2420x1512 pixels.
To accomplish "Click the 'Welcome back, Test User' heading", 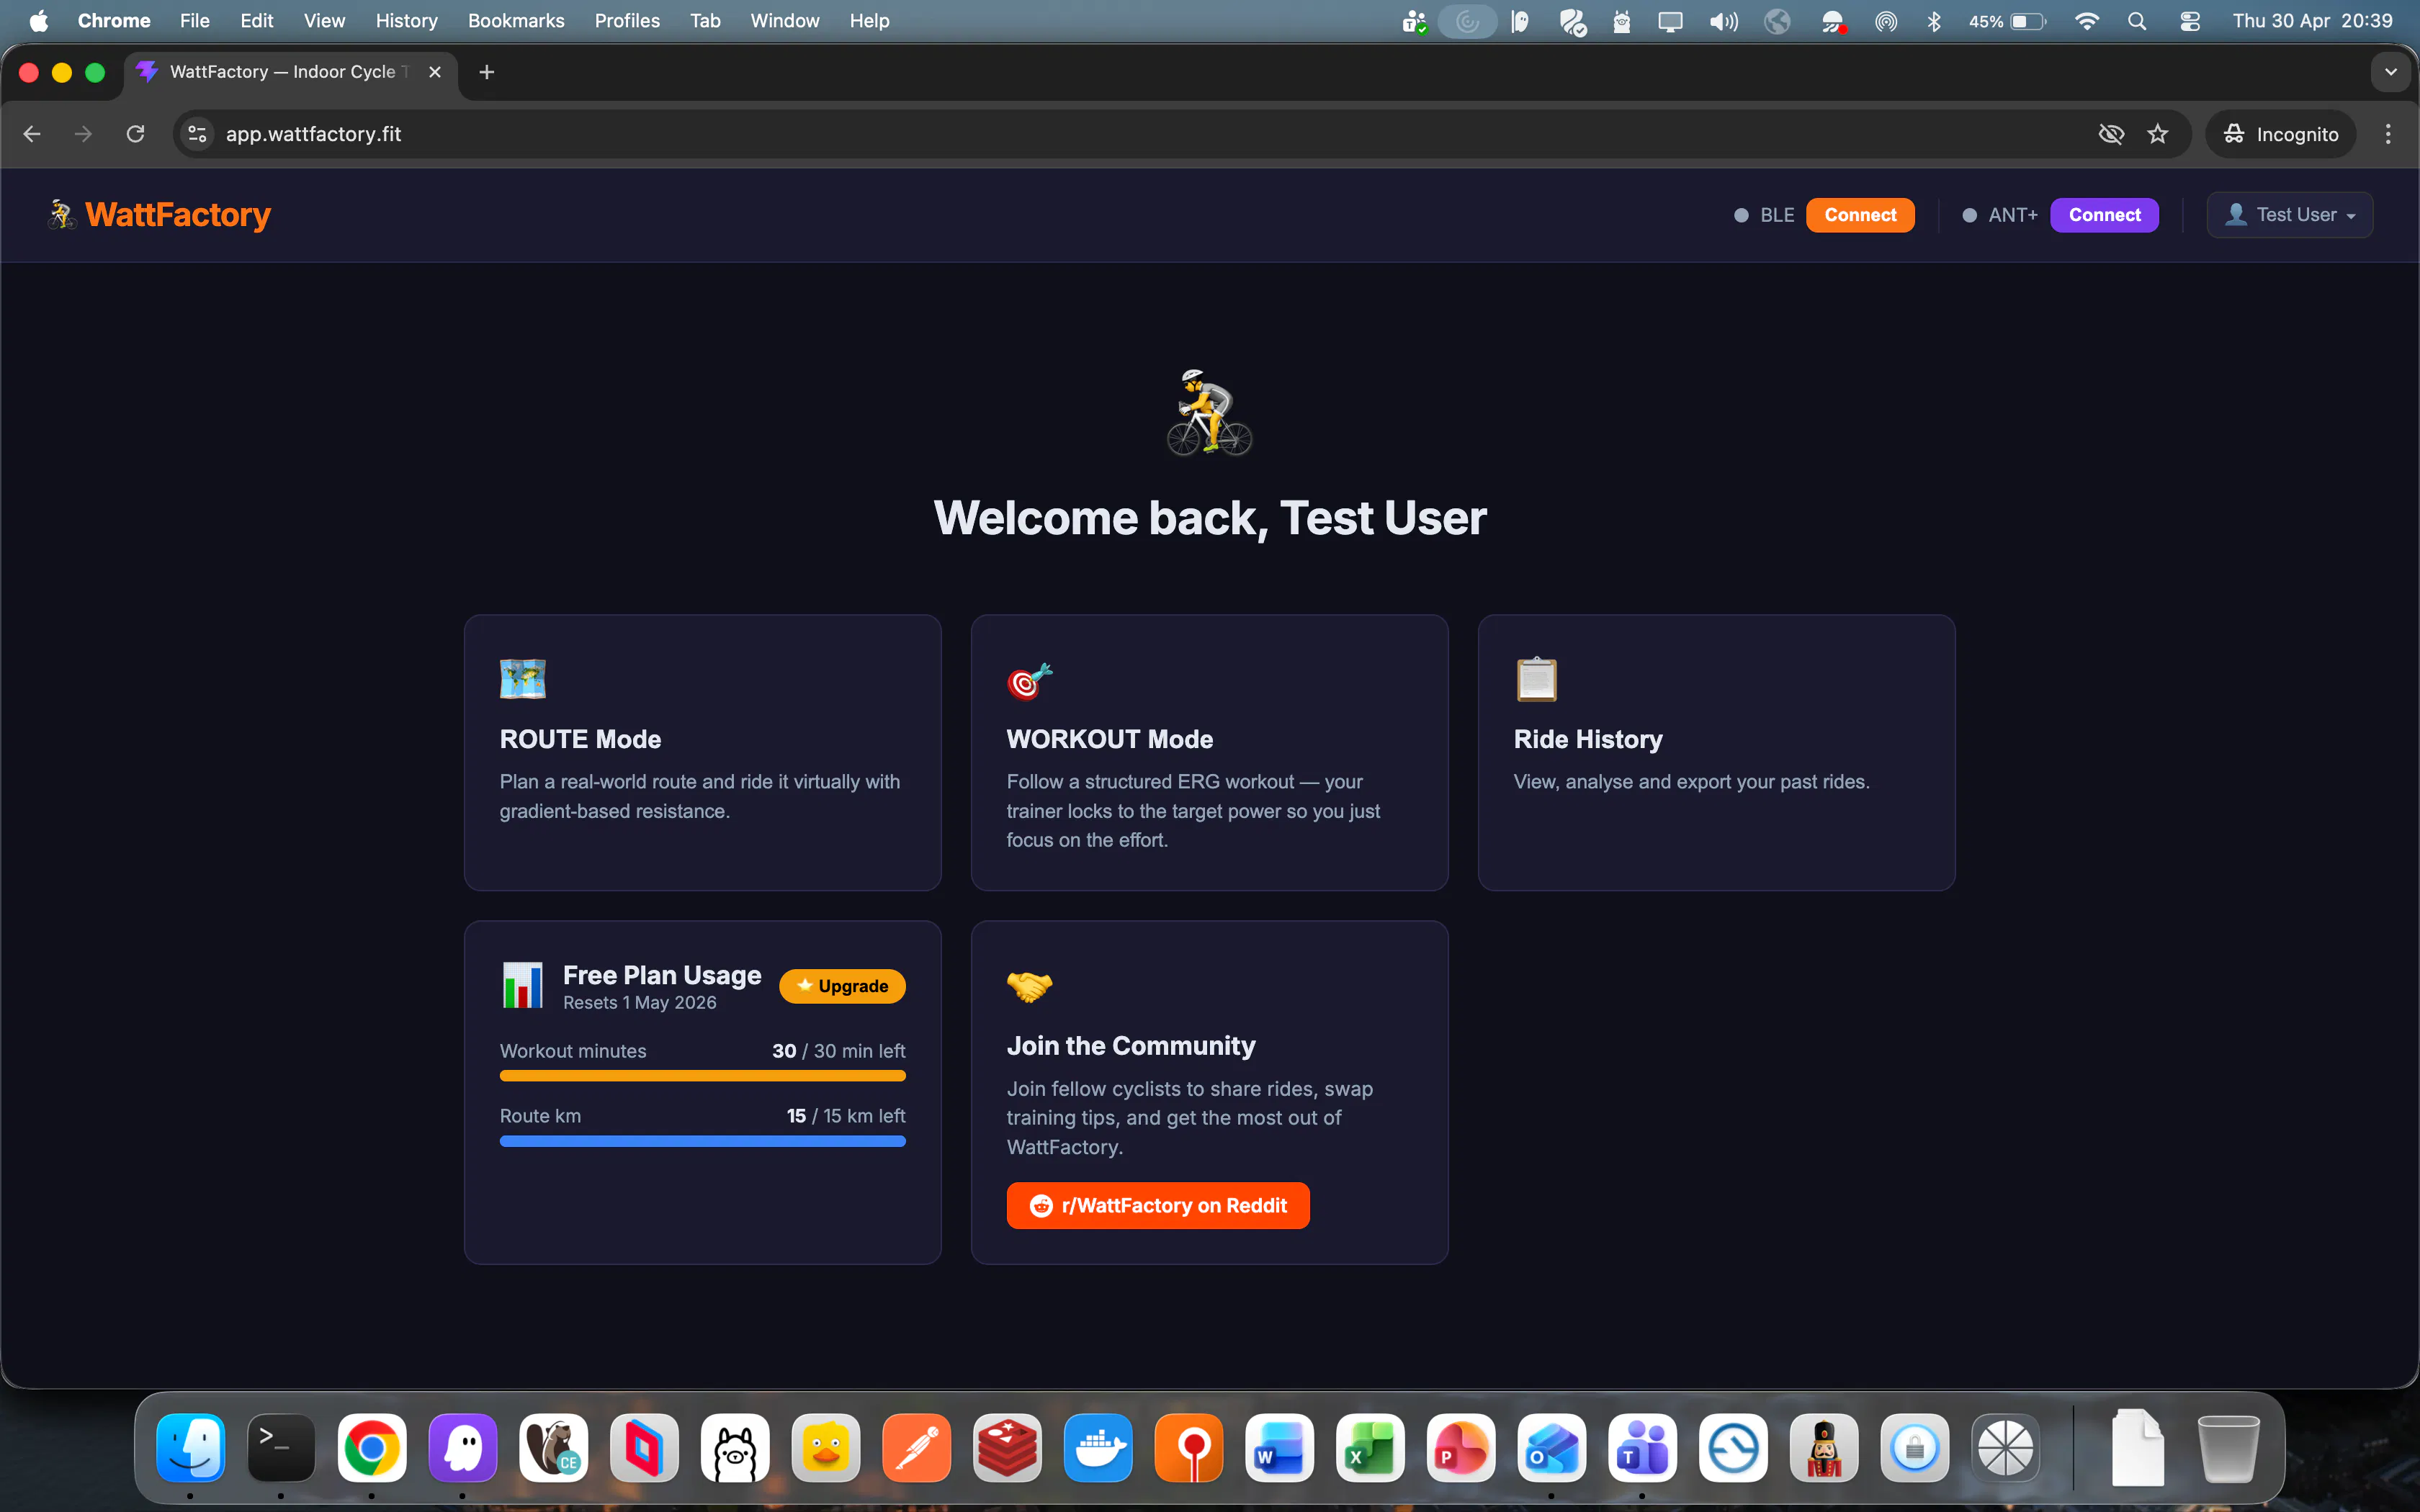I will 1209,518.
